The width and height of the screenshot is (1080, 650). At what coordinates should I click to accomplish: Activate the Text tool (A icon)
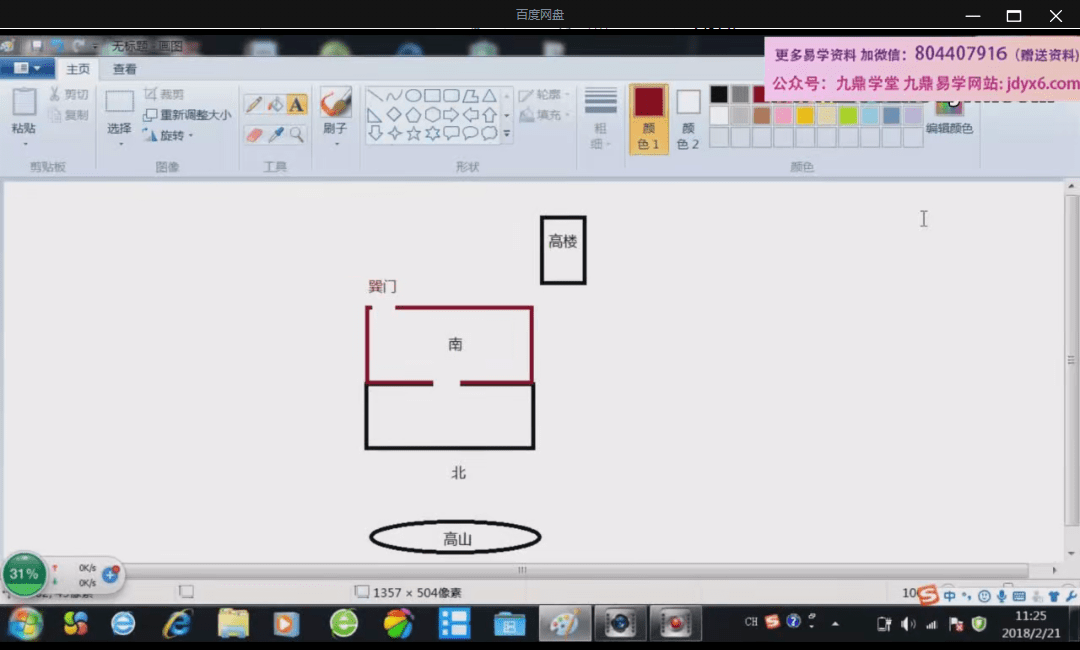(297, 104)
